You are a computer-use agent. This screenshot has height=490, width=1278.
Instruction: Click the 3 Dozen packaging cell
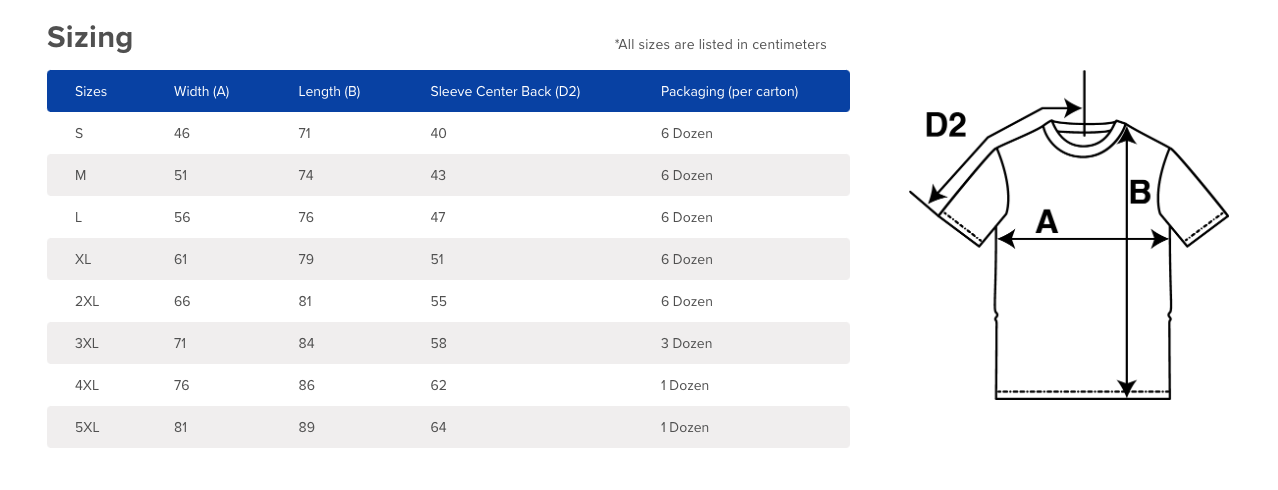[686, 343]
